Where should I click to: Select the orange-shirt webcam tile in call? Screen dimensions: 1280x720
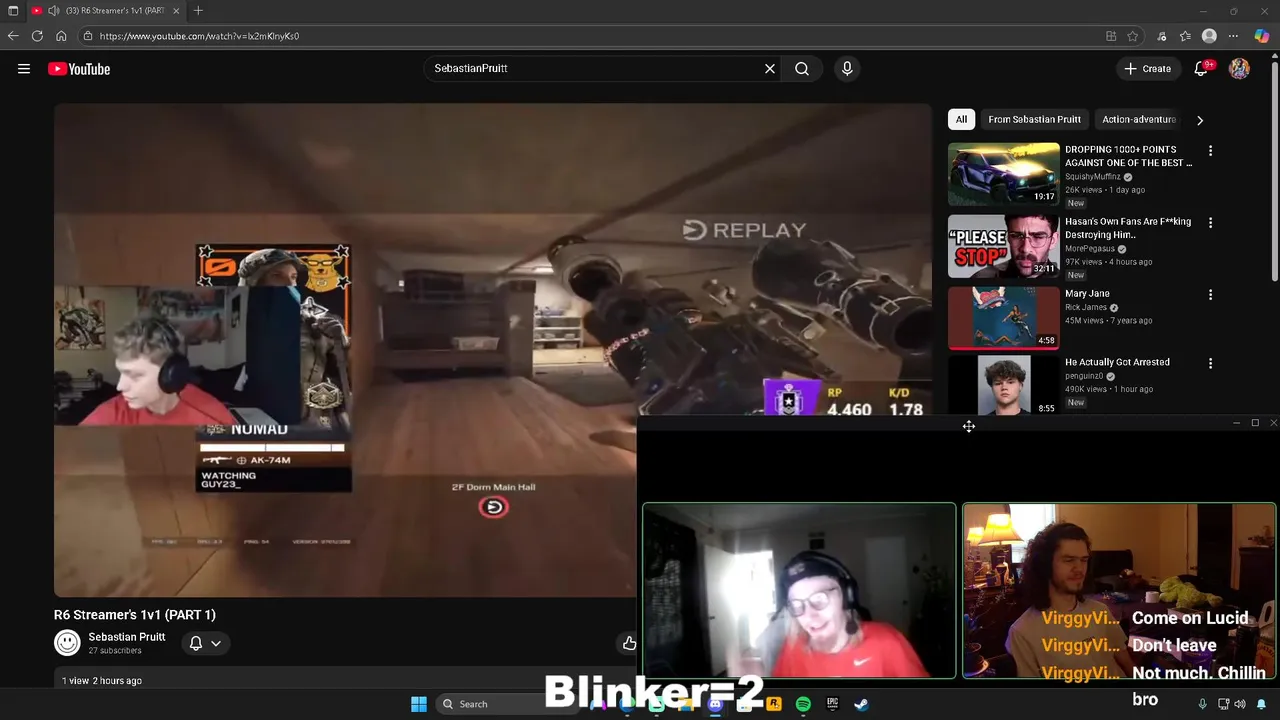799,591
